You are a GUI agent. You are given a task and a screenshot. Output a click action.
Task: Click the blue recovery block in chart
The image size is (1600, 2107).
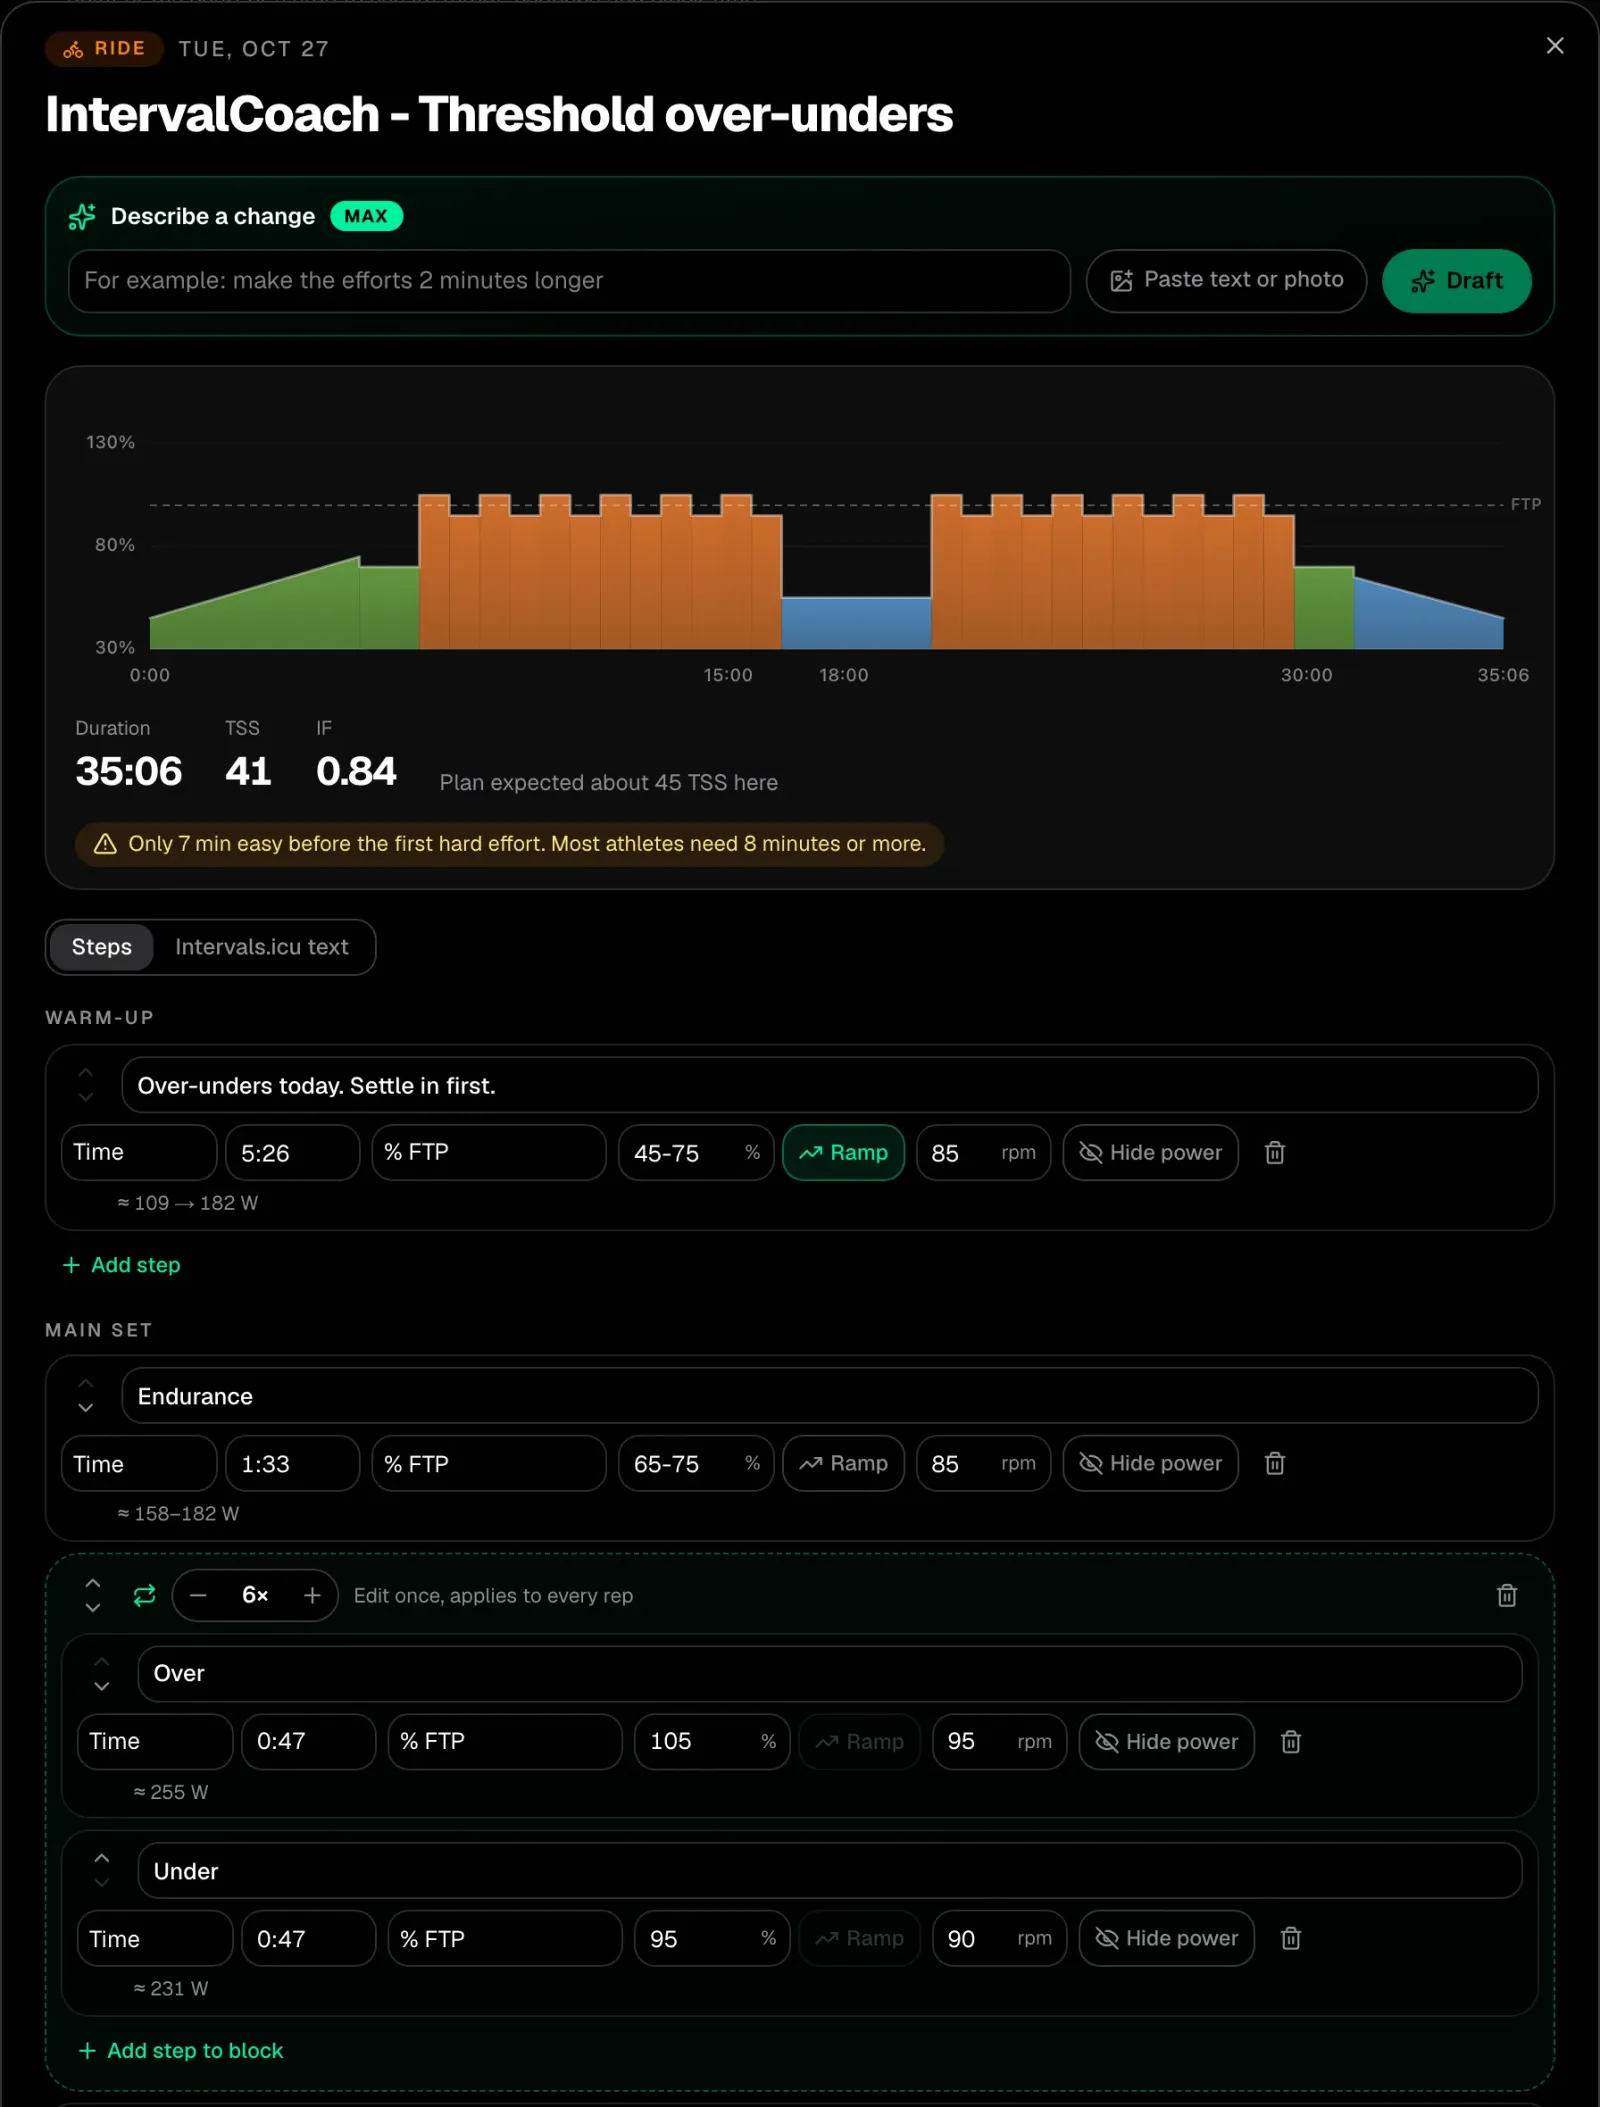[x=856, y=623]
